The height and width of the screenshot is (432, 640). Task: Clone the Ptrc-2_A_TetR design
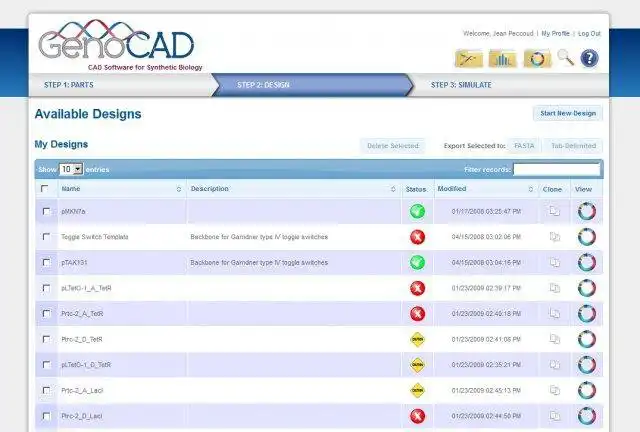coord(554,314)
